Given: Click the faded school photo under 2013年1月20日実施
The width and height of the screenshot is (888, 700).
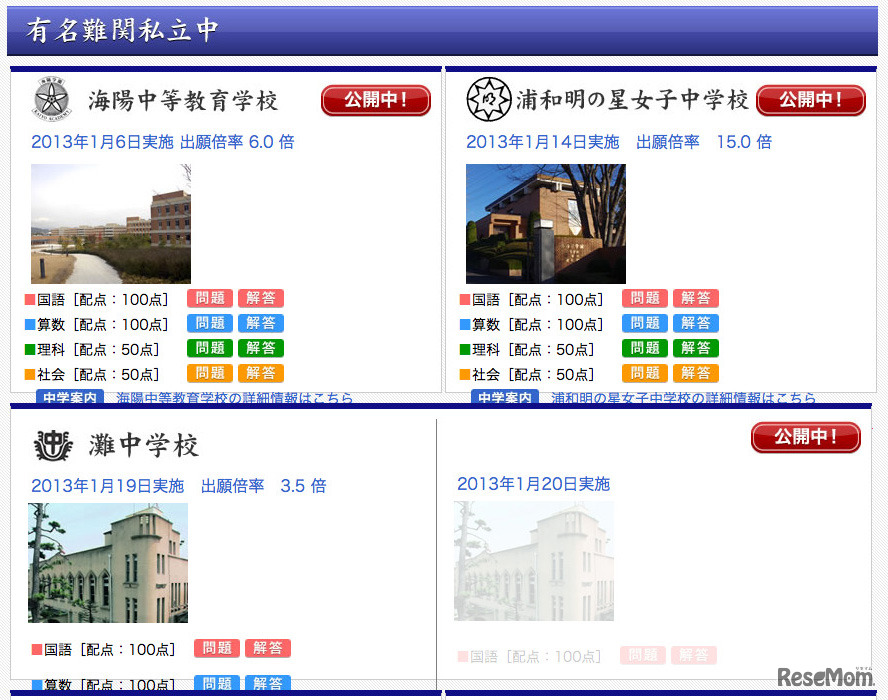Looking at the screenshot, I should [534, 561].
